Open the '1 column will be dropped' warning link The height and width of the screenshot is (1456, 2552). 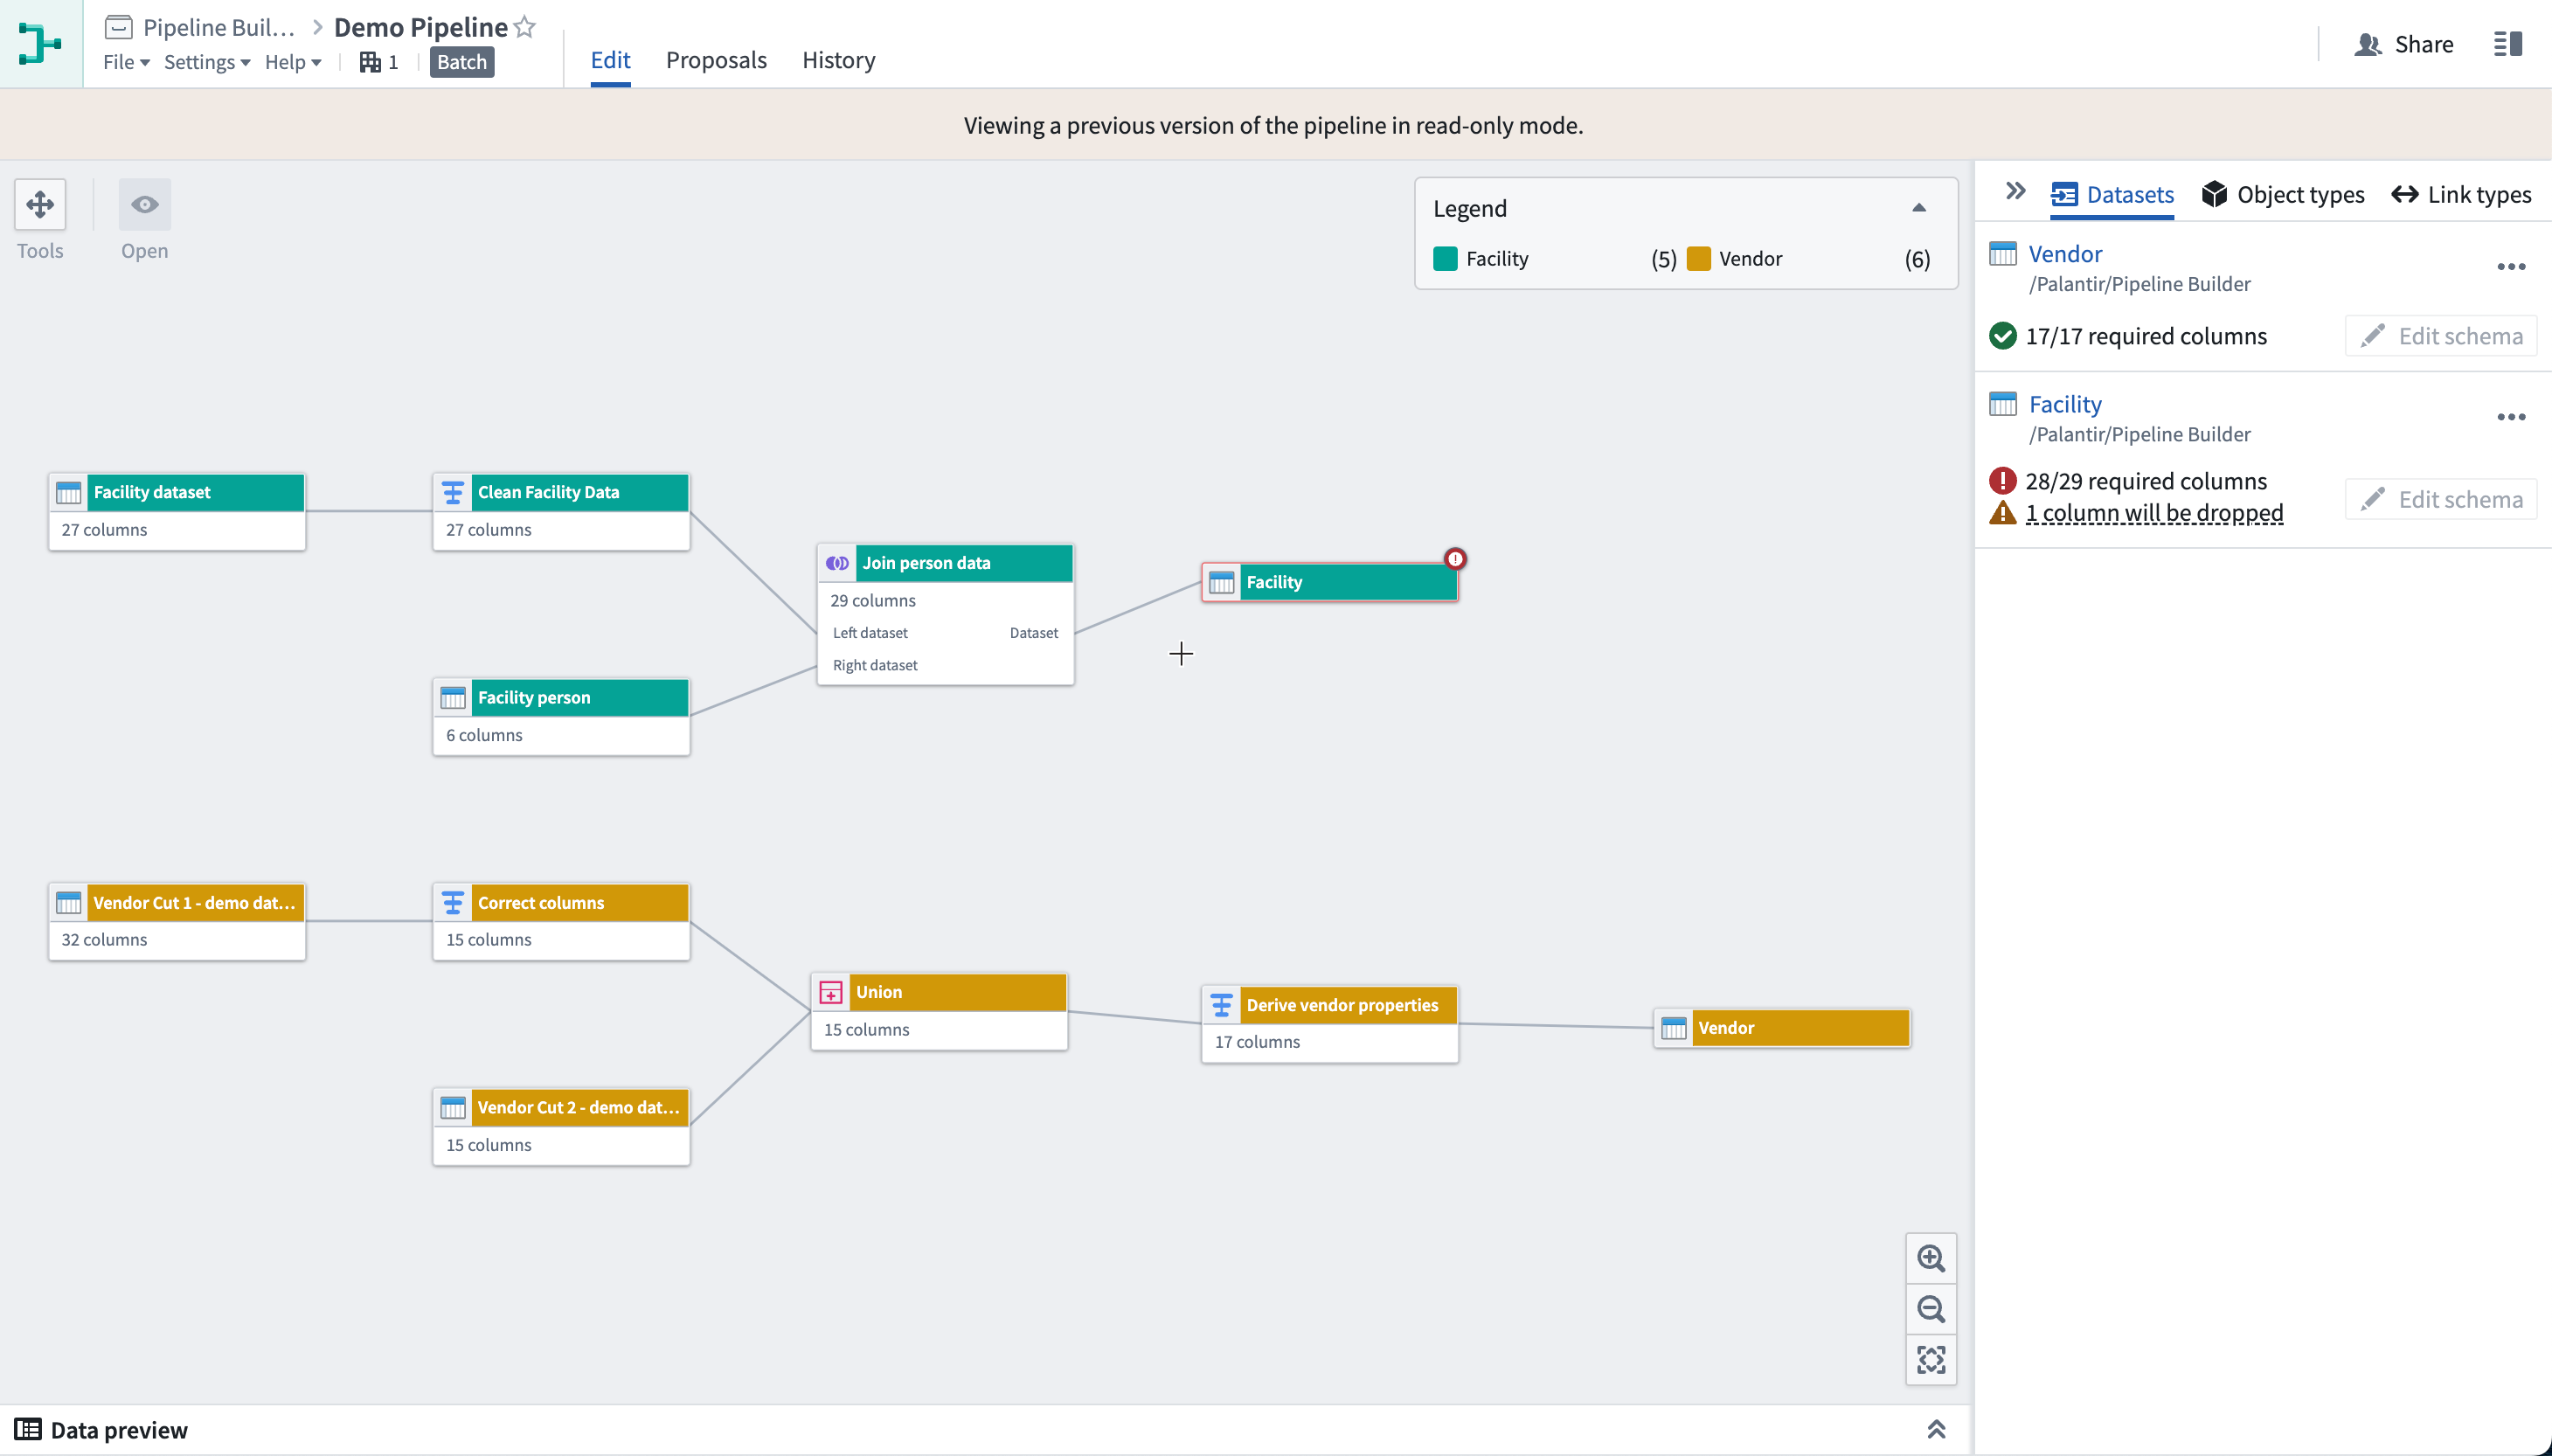[2154, 513]
